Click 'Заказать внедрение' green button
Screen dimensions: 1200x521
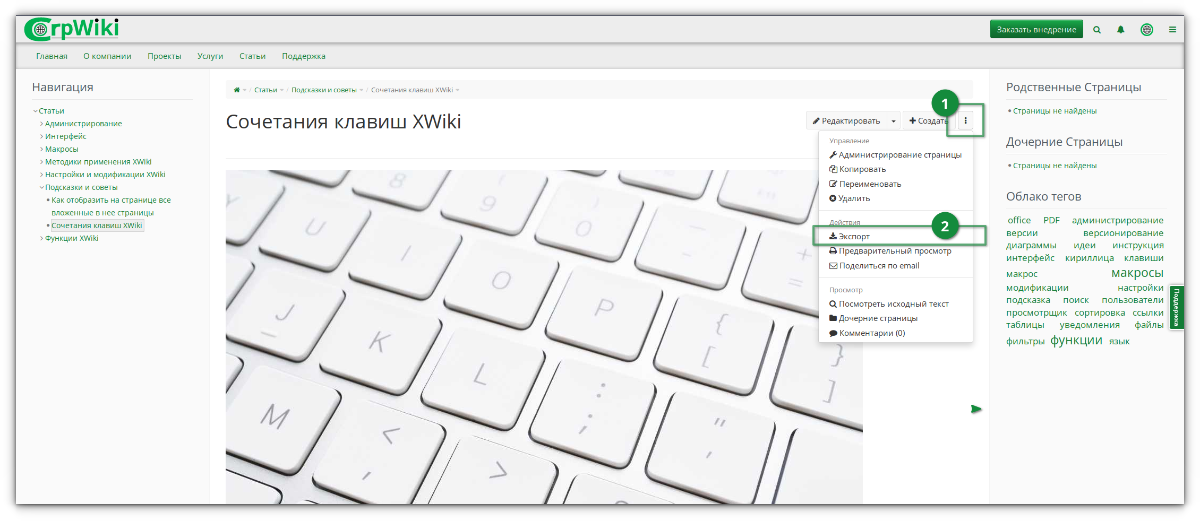(x=1036, y=30)
